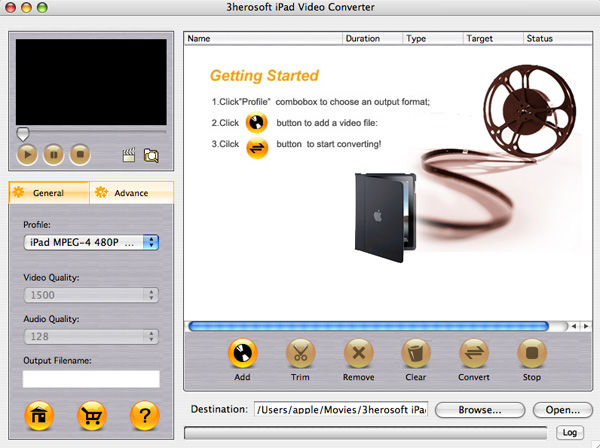The height and width of the screenshot is (448, 600).
Task: Click the Target column header
Action: 493,39
